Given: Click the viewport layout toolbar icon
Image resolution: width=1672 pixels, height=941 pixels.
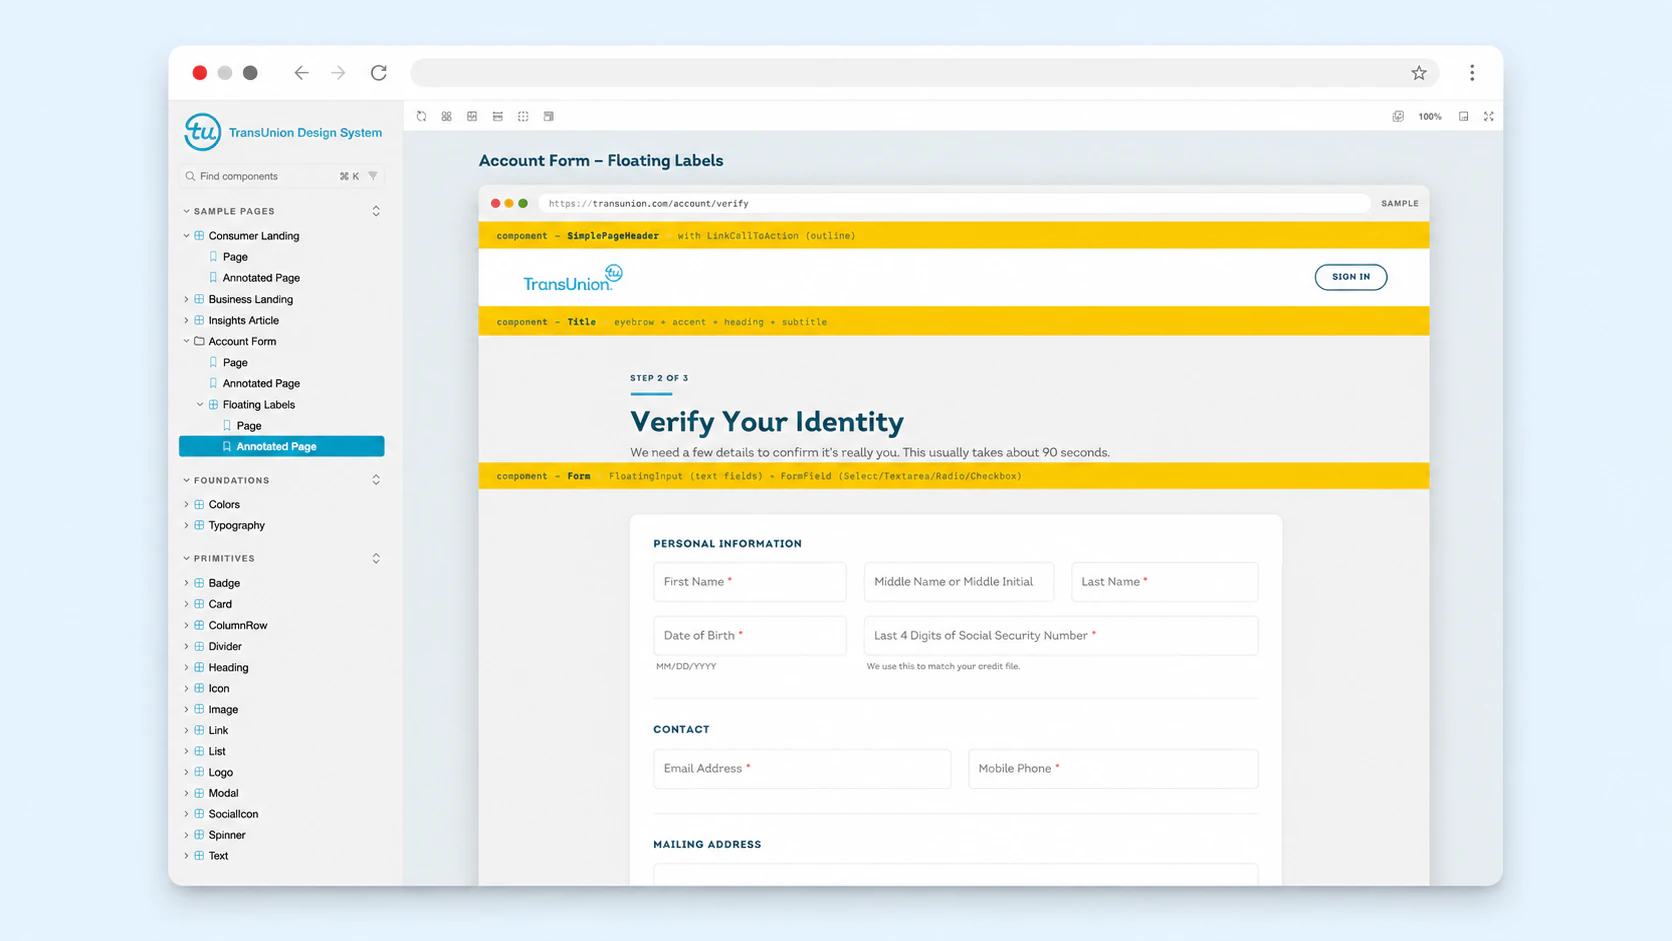Looking at the screenshot, I should tap(498, 117).
